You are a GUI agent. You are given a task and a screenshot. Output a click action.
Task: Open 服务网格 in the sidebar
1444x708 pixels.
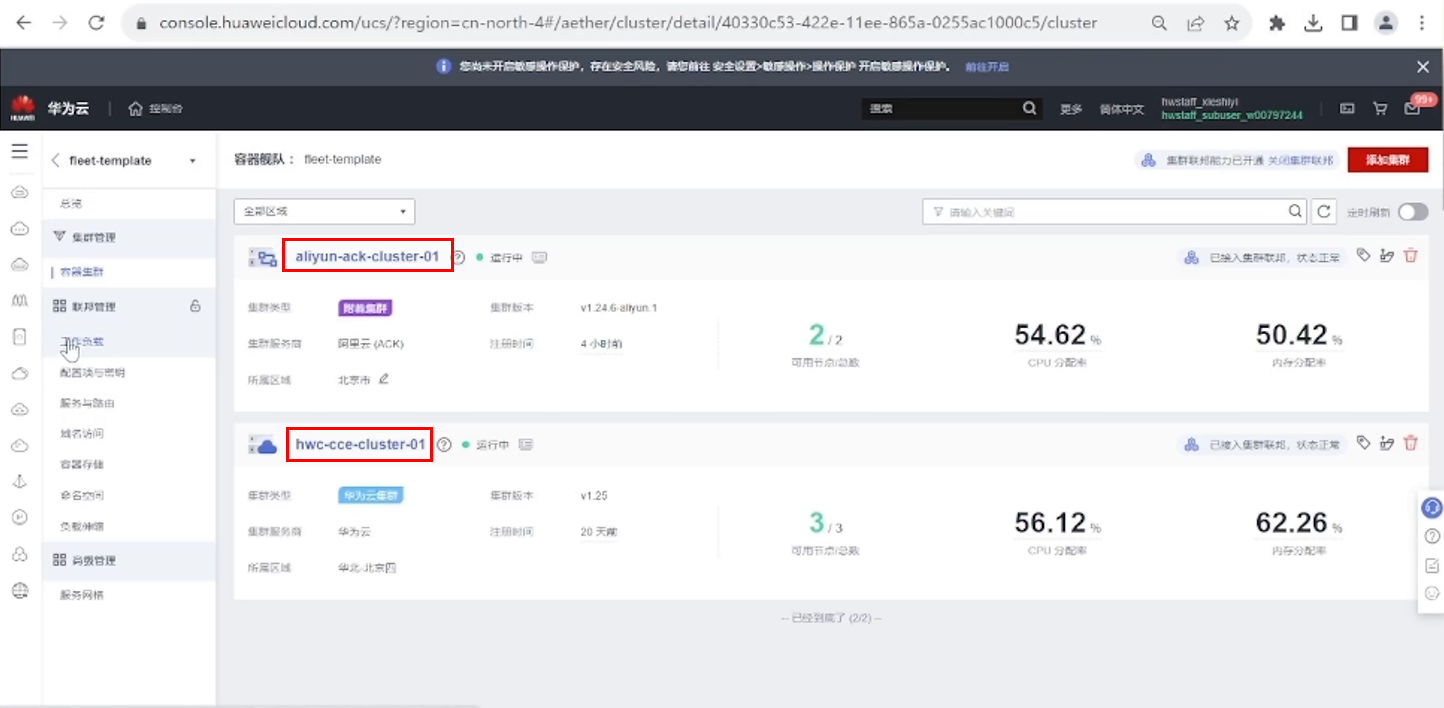click(x=81, y=595)
